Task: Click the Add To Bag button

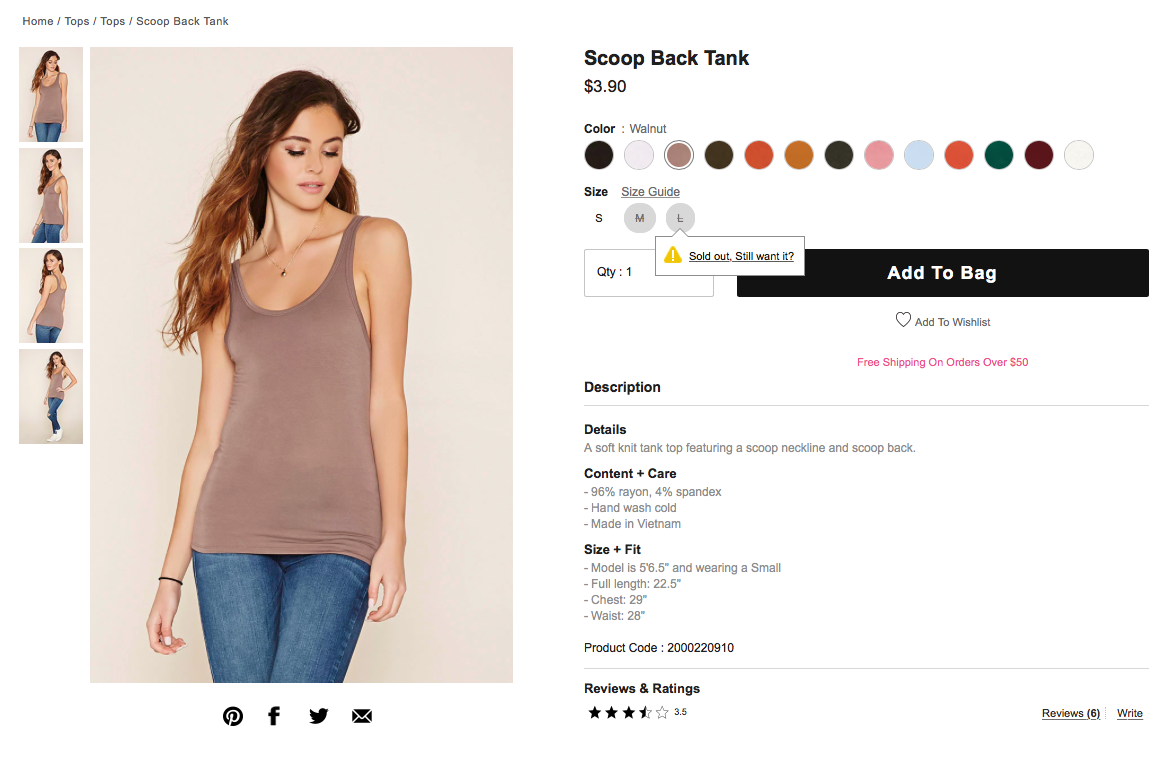Action: [942, 273]
